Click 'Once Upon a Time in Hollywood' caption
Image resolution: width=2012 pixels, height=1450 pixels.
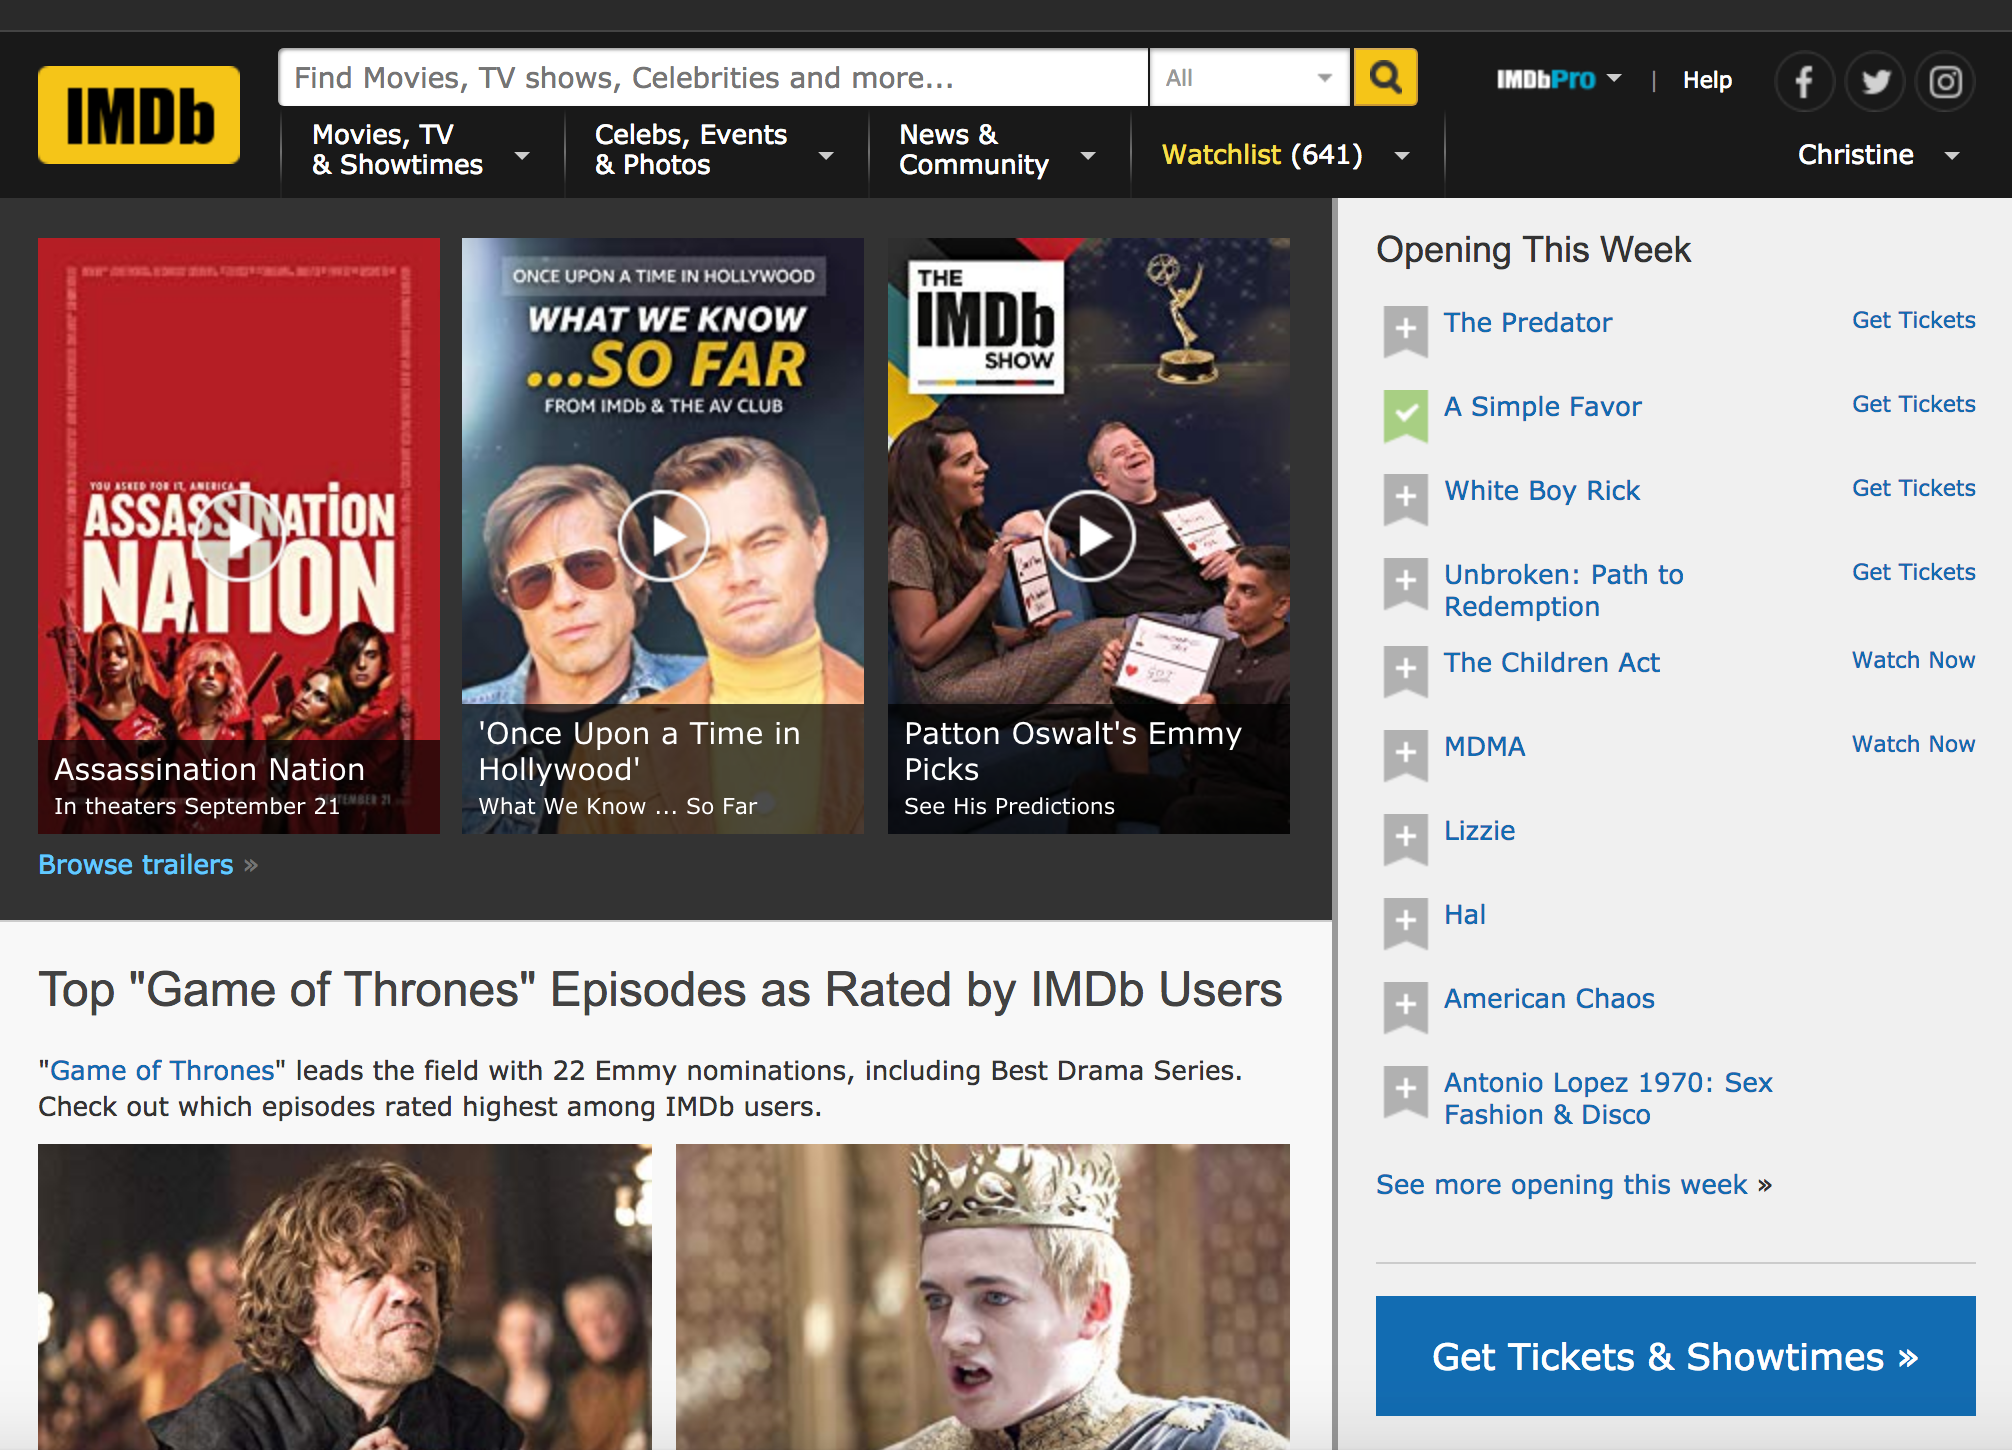(639, 751)
